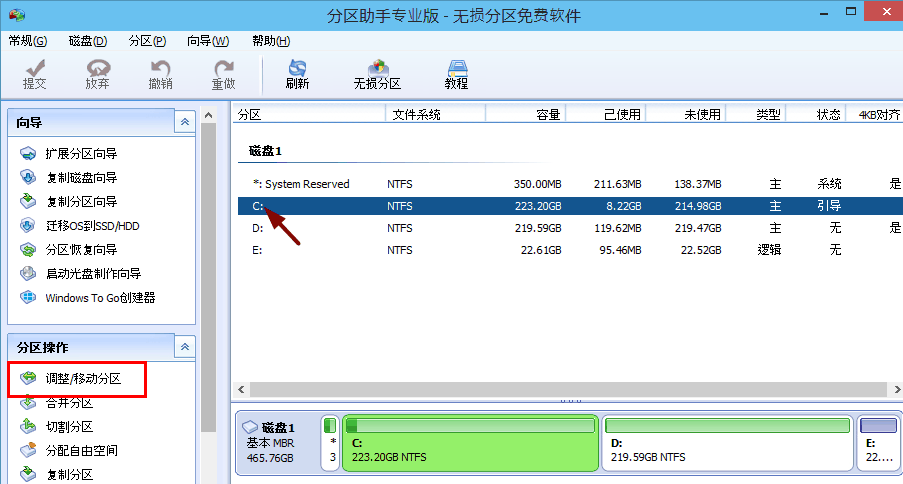Click the partition list's left scroll arrow
Viewport: 903px width, 484px height.
241,390
